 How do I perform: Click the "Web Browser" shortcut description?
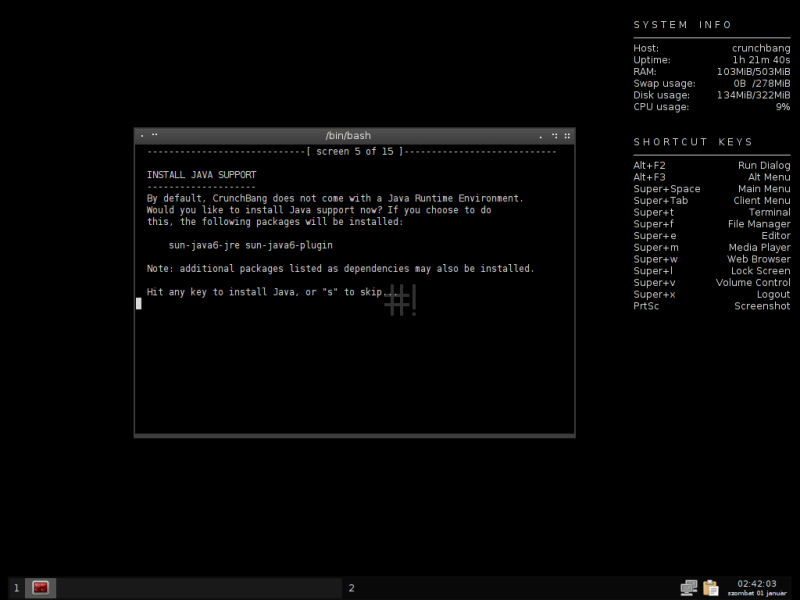pyautogui.click(x=759, y=259)
